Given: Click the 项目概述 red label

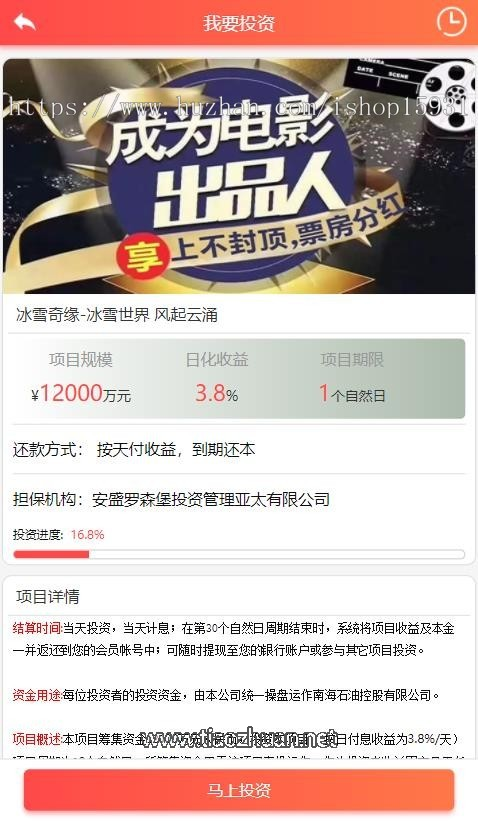Looking at the screenshot, I should tap(37, 739).
